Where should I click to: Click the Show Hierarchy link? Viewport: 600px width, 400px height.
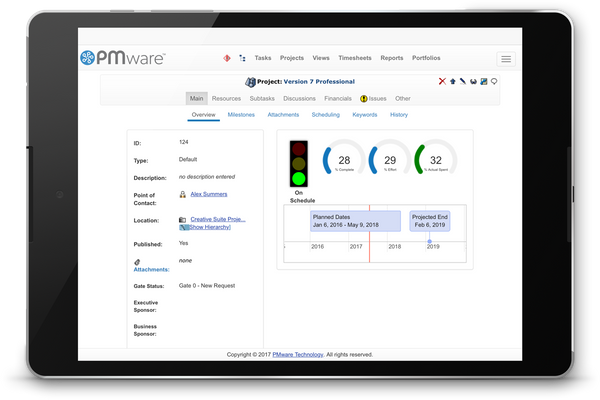pyautogui.click(x=210, y=227)
